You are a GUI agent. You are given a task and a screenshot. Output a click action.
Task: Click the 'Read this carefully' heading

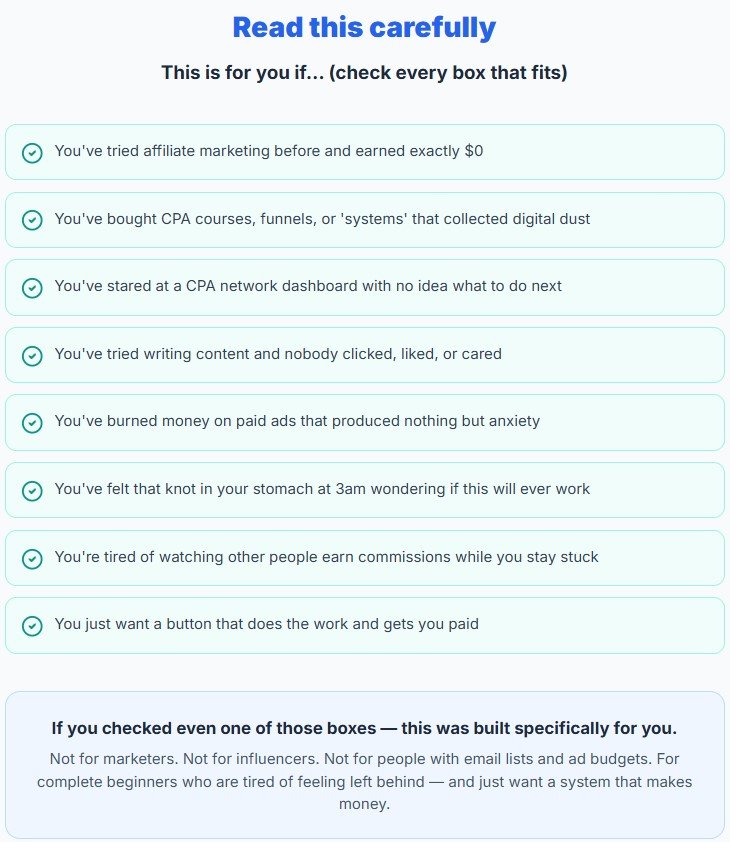pyautogui.click(x=364, y=27)
